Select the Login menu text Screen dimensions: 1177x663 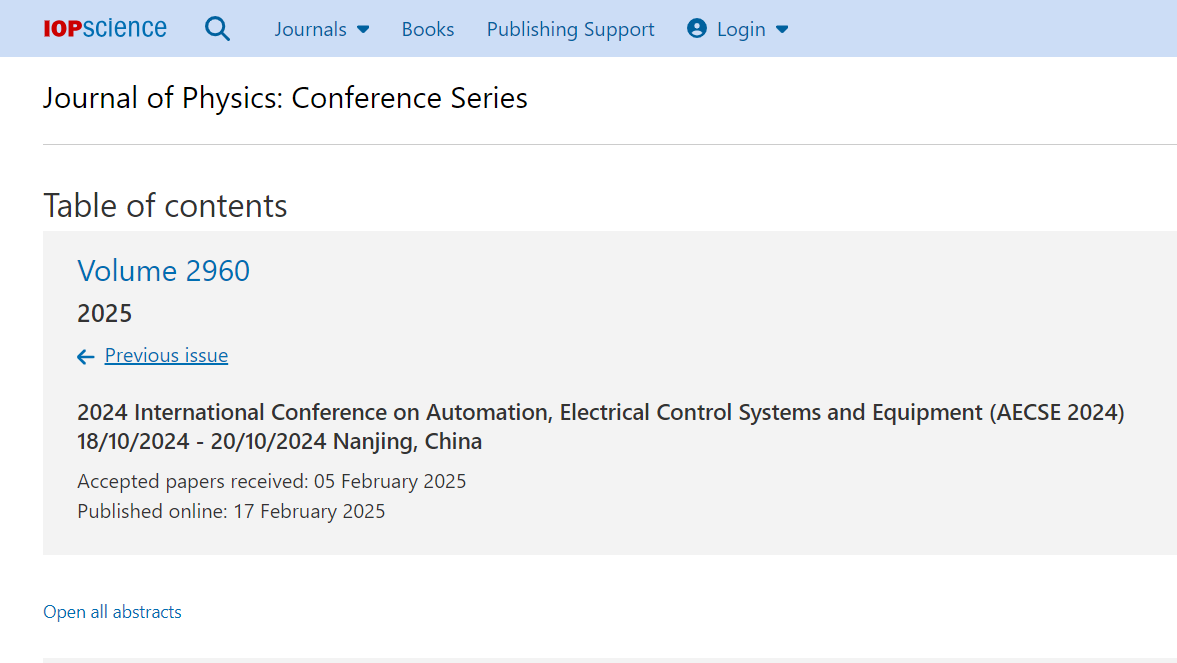pos(741,30)
